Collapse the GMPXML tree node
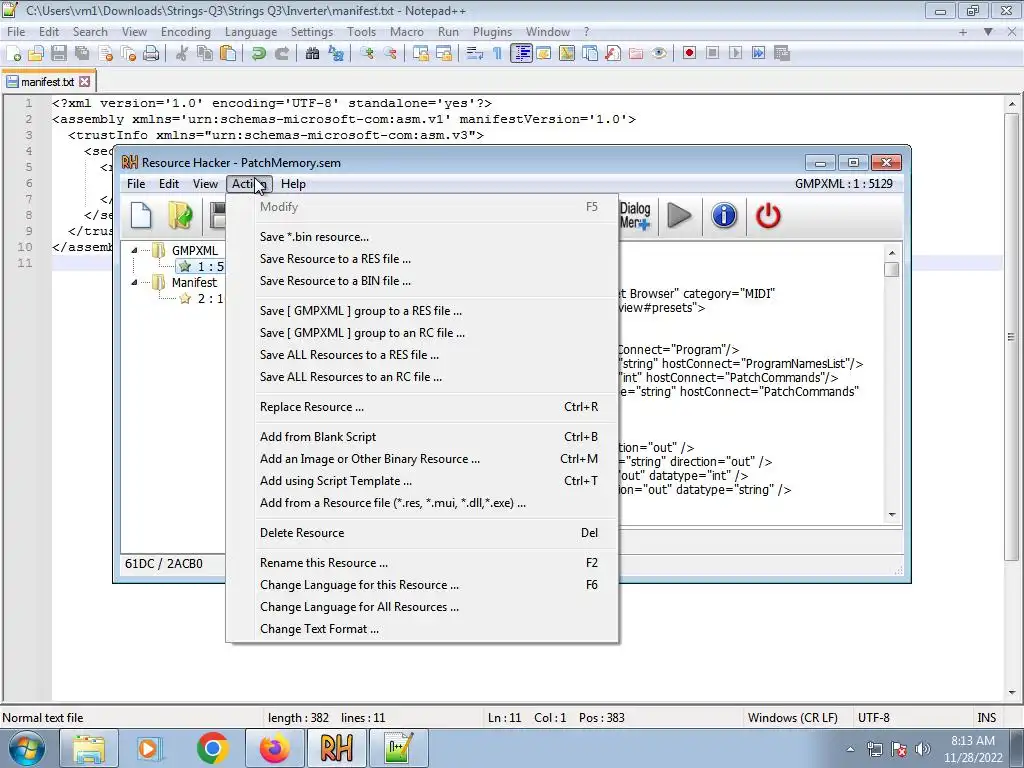This screenshot has width=1024, height=768. point(134,250)
